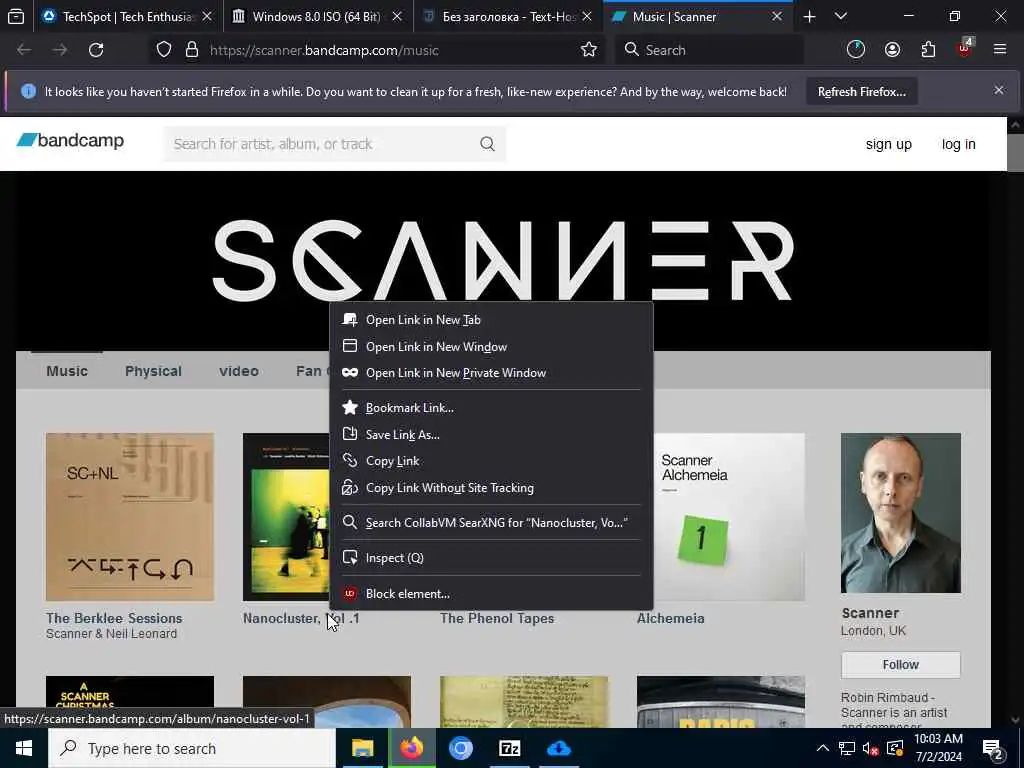Click the sign up link
1024x768 pixels.
click(x=888, y=144)
